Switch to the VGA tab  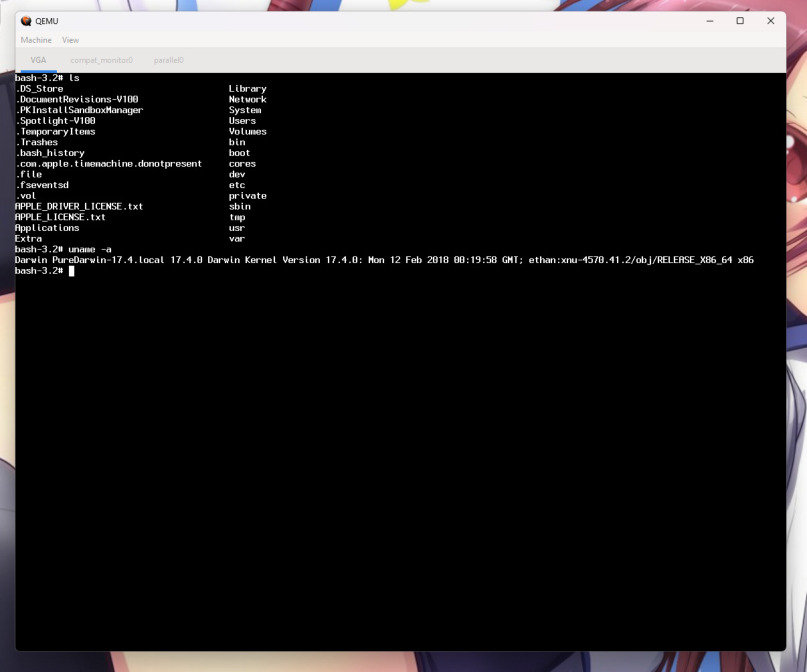point(38,60)
